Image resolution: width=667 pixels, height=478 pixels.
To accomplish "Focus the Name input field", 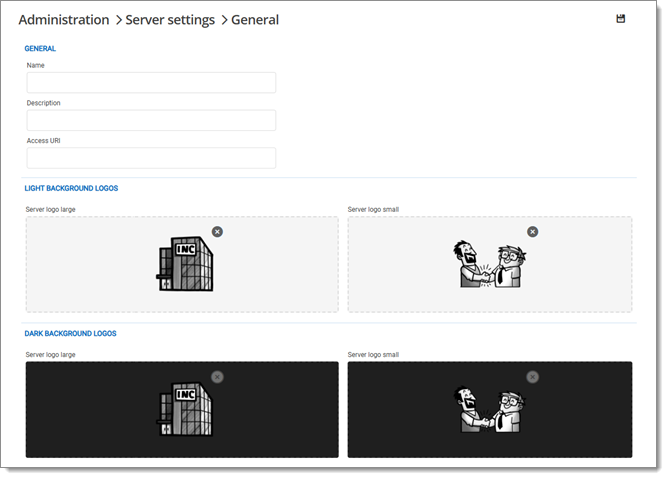I will click(x=151, y=83).
